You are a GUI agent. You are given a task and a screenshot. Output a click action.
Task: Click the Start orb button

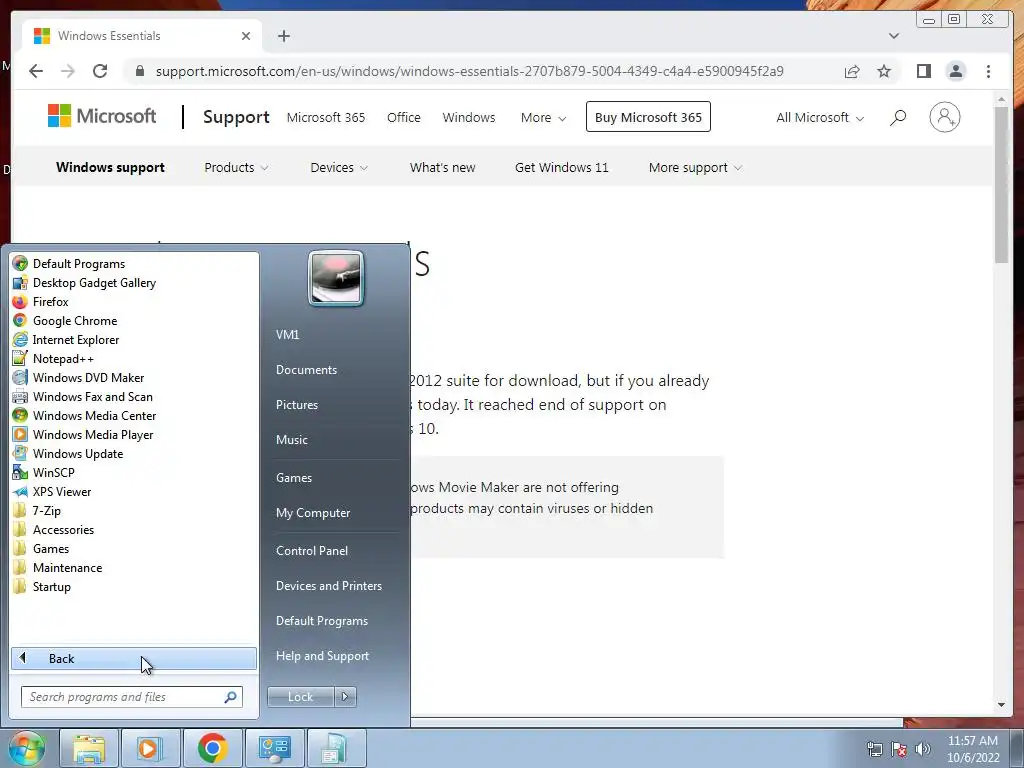[x=26, y=748]
